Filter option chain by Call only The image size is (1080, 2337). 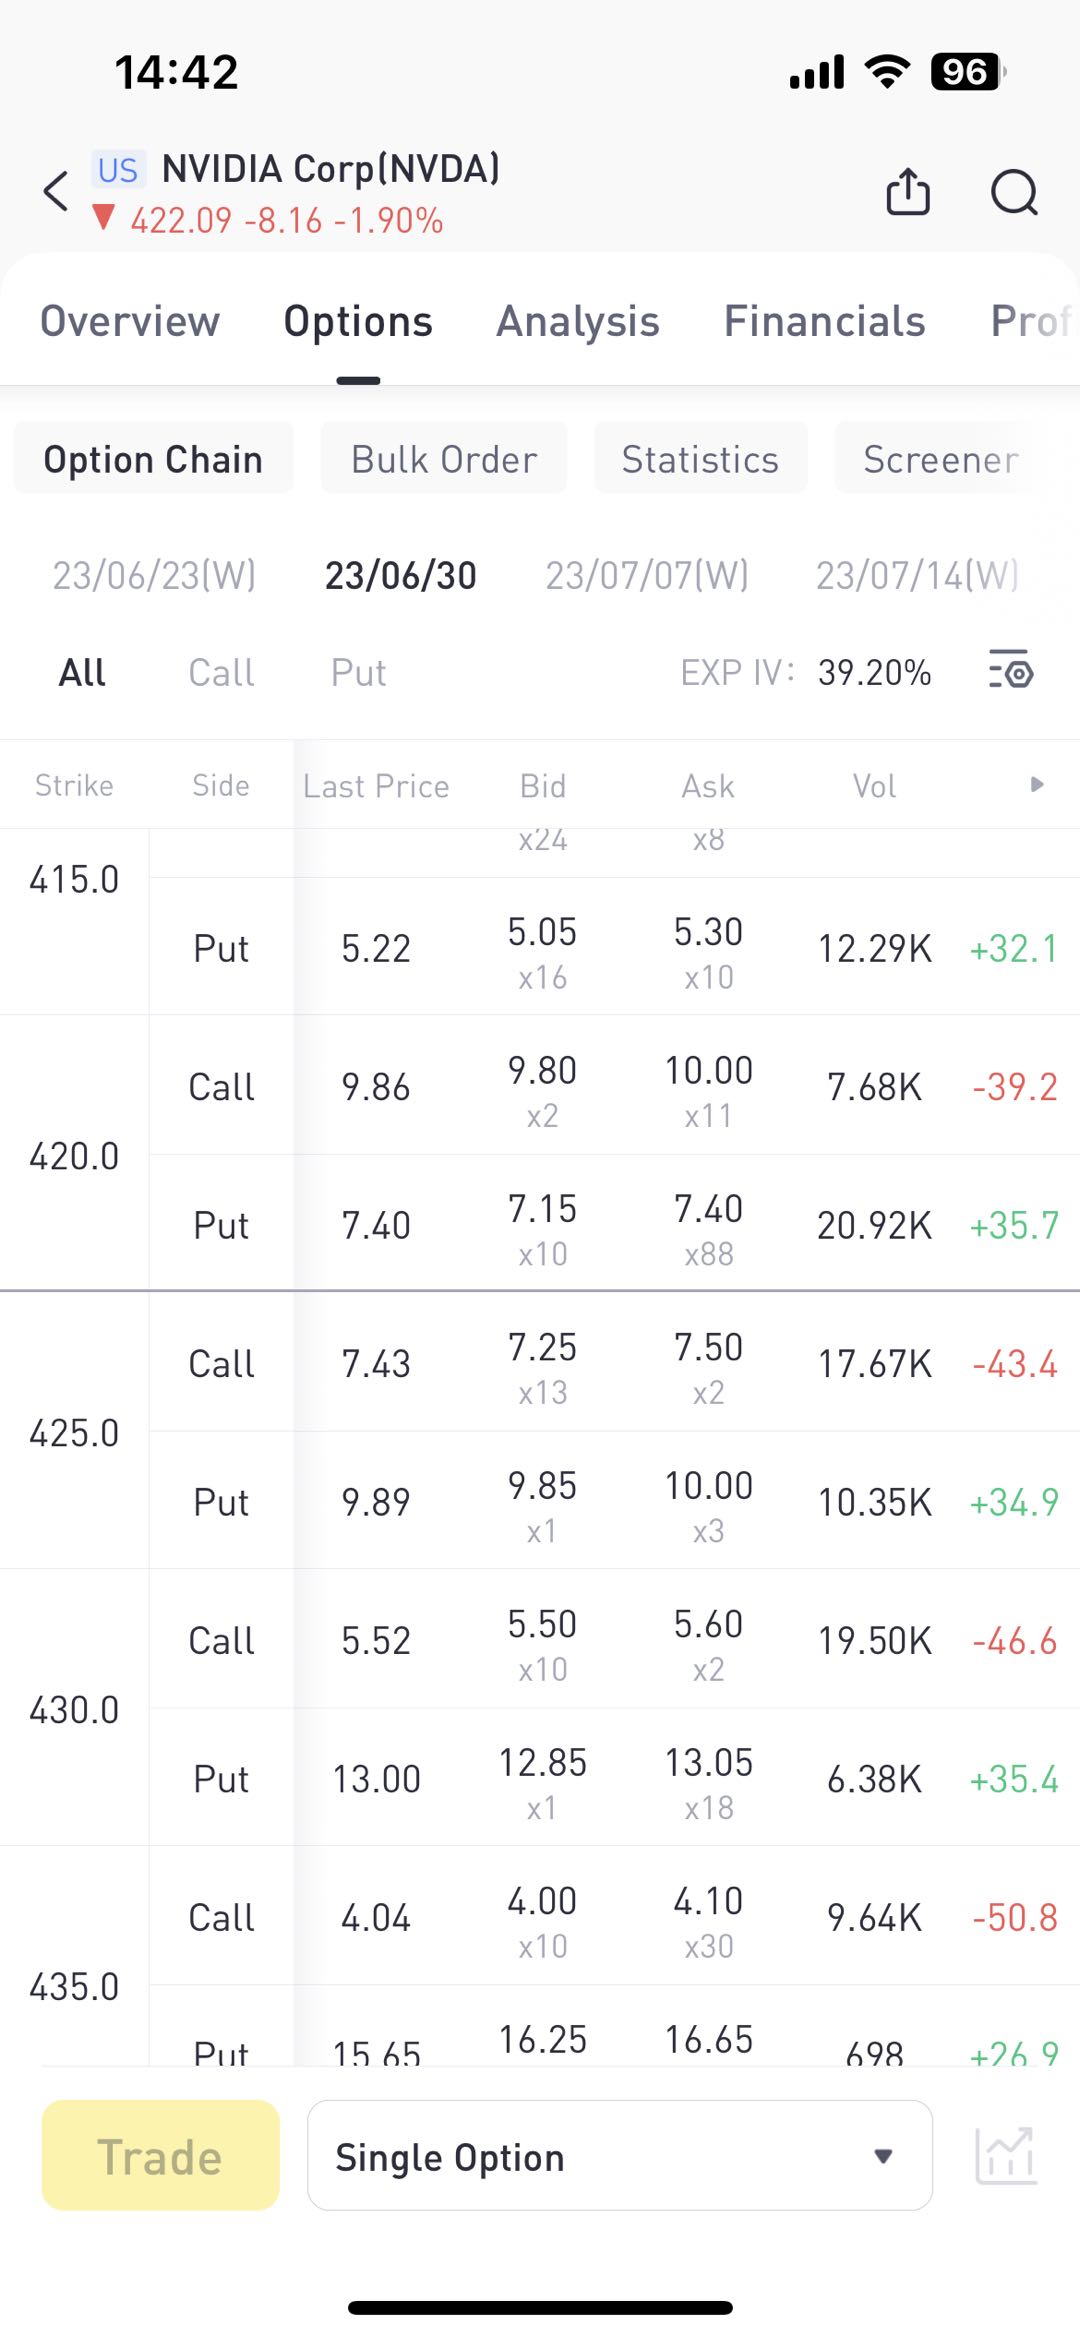point(221,673)
